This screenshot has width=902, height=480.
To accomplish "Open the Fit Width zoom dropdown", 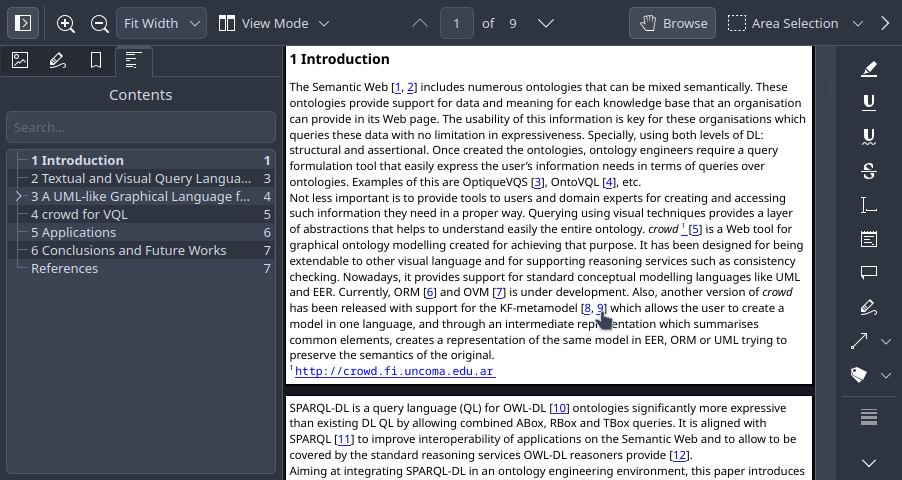I will pos(161,23).
